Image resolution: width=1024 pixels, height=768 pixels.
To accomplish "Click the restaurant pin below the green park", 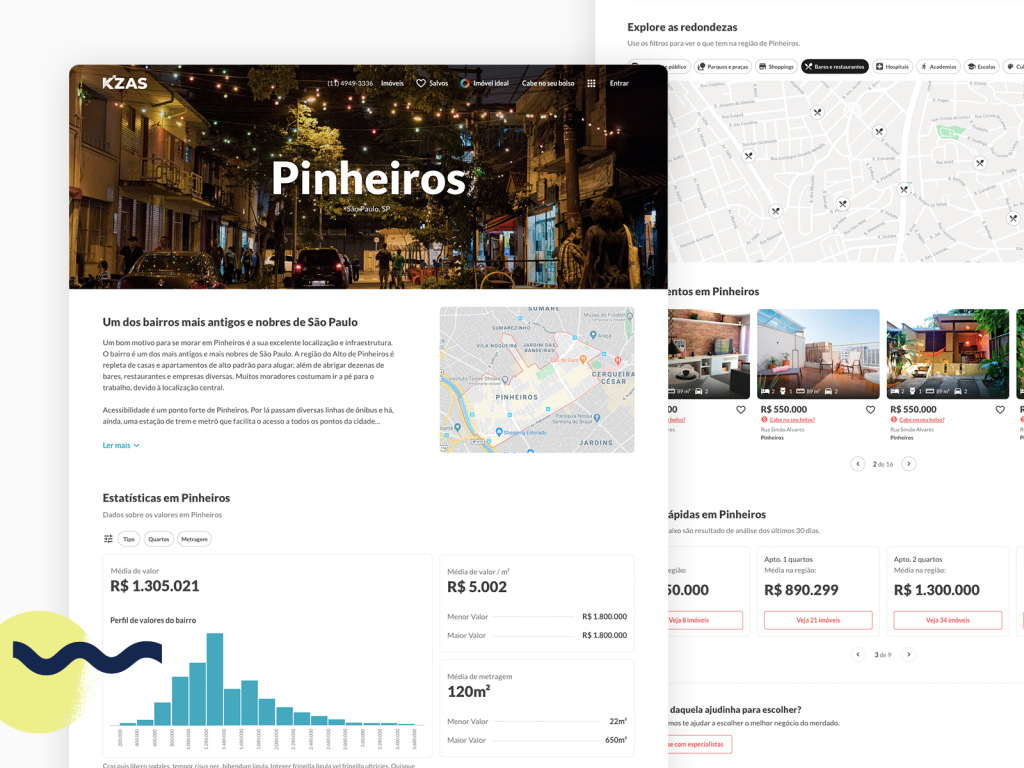I will [980, 163].
